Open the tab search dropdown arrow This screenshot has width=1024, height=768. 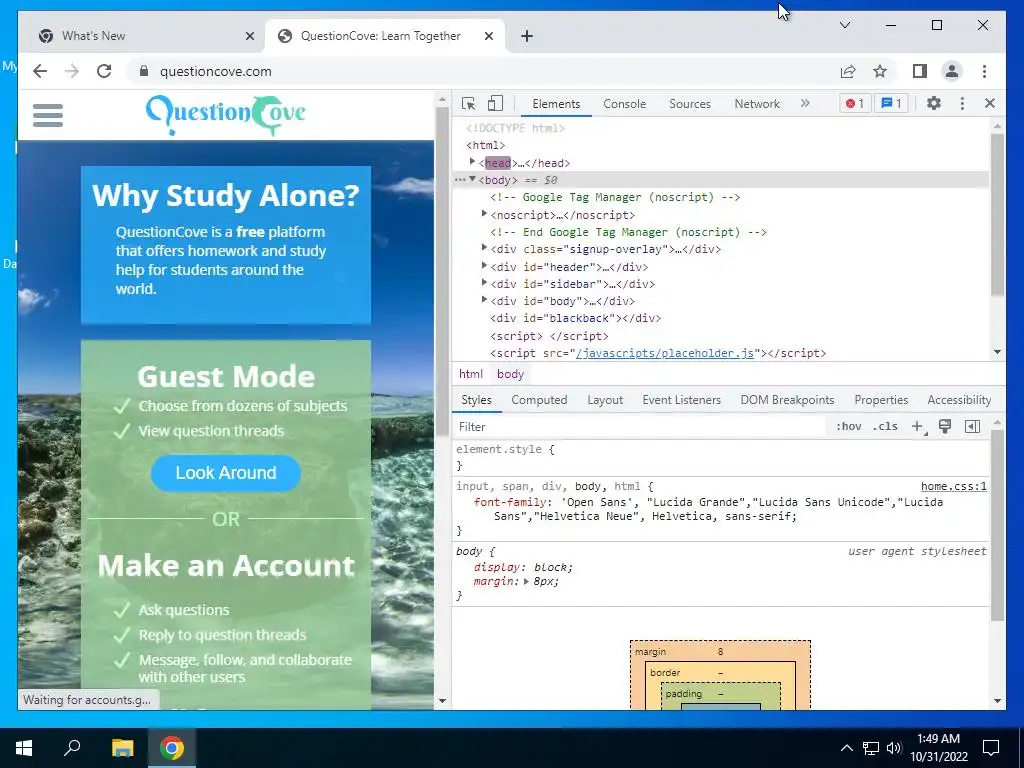coord(844,25)
